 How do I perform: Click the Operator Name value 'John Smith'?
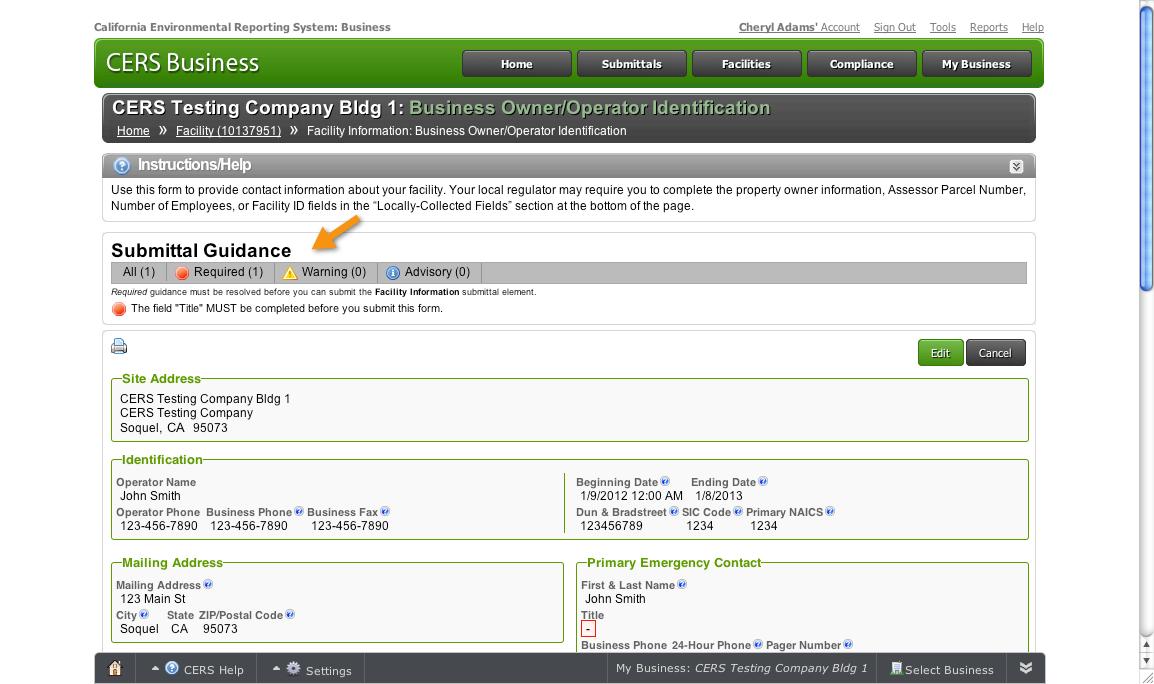coord(150,496)
